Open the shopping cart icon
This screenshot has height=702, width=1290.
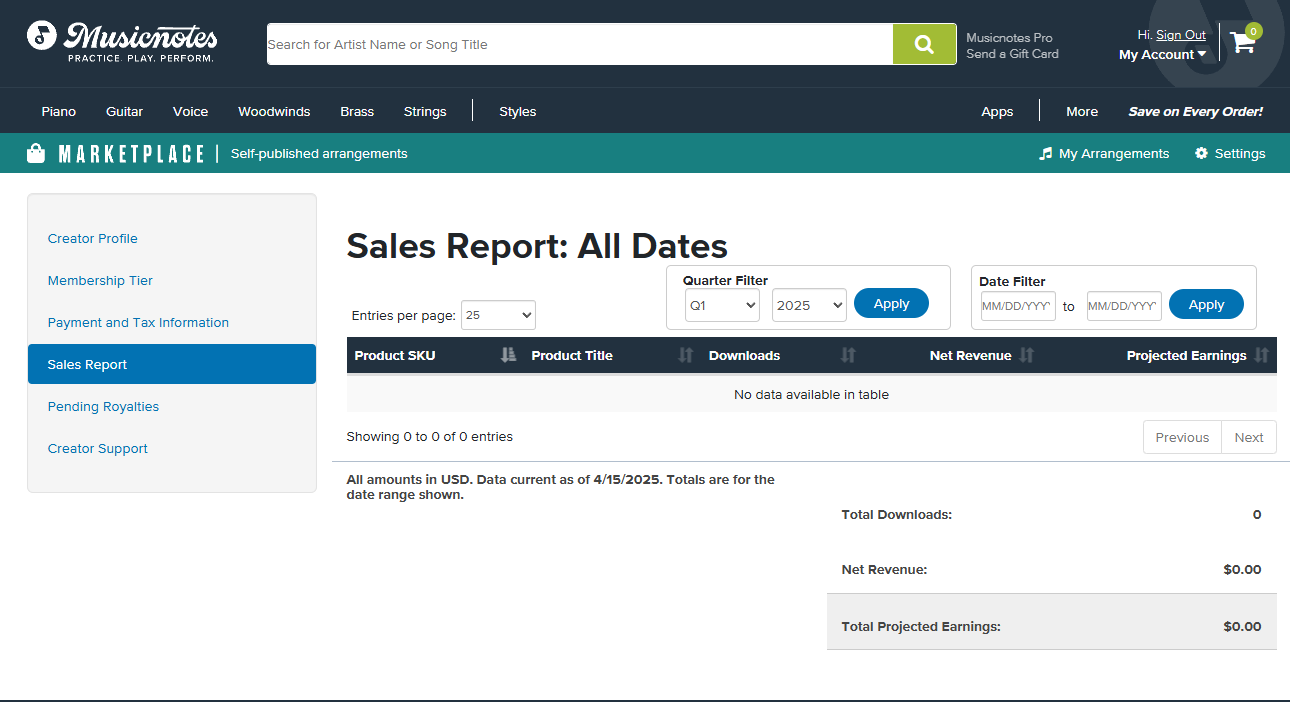point(1243,44)
